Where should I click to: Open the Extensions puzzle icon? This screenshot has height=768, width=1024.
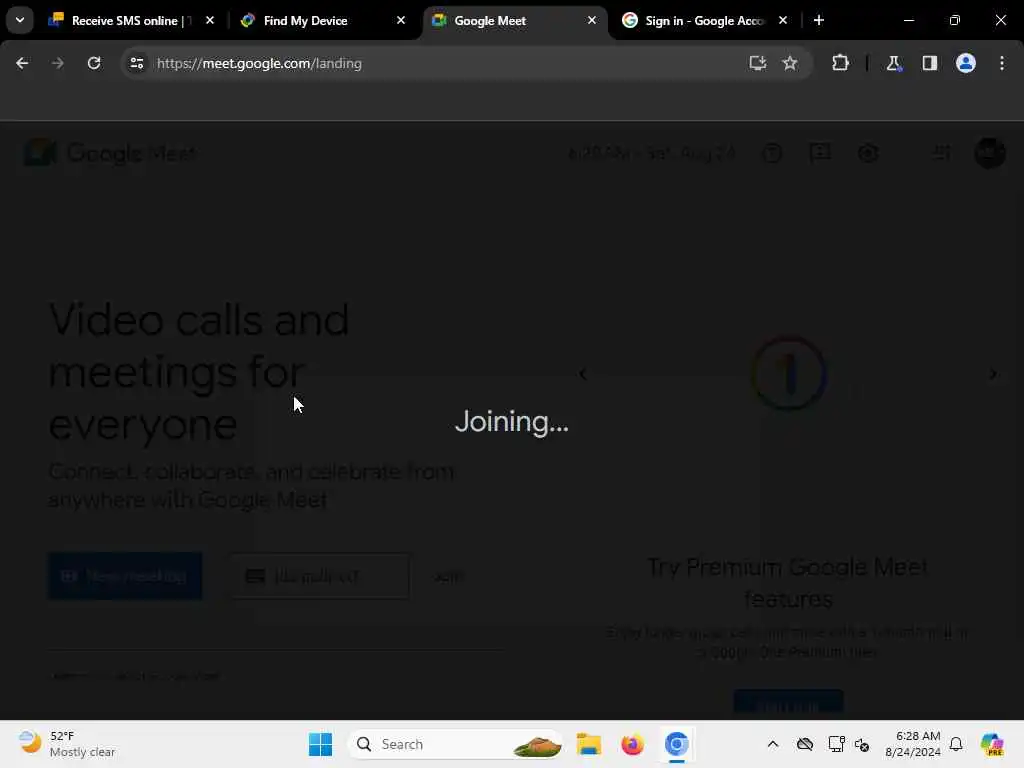[840, 63]
